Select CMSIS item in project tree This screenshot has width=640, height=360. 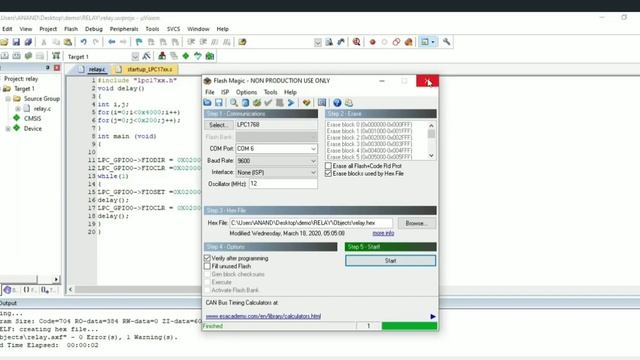(x=32, y=118)
